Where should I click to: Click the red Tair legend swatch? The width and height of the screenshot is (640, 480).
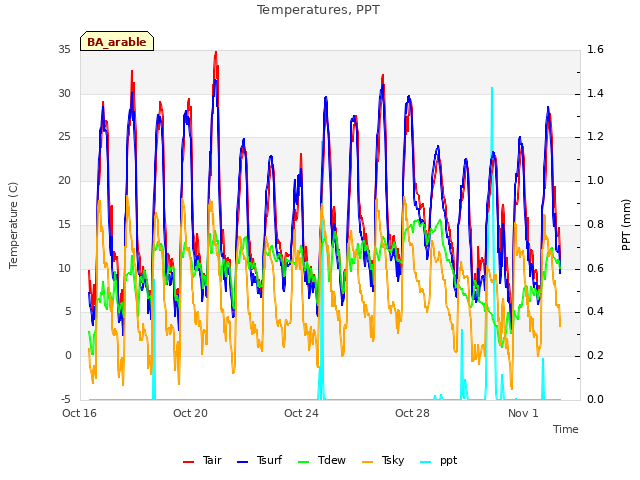188,462
